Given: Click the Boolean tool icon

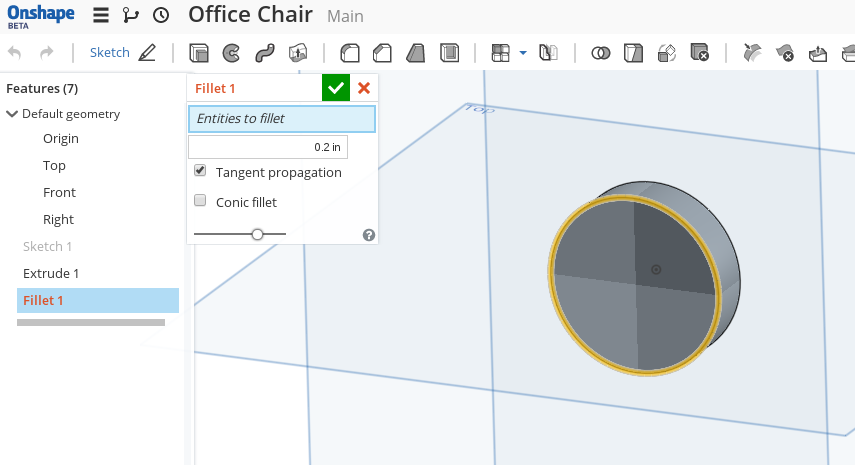Looking at the screenshot, I should pos(600,52).
